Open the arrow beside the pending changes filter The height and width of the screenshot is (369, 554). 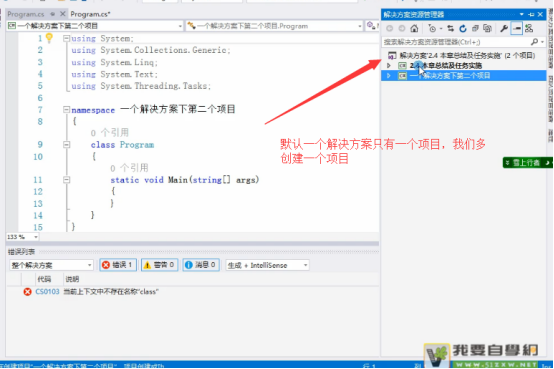pos(441,29)
